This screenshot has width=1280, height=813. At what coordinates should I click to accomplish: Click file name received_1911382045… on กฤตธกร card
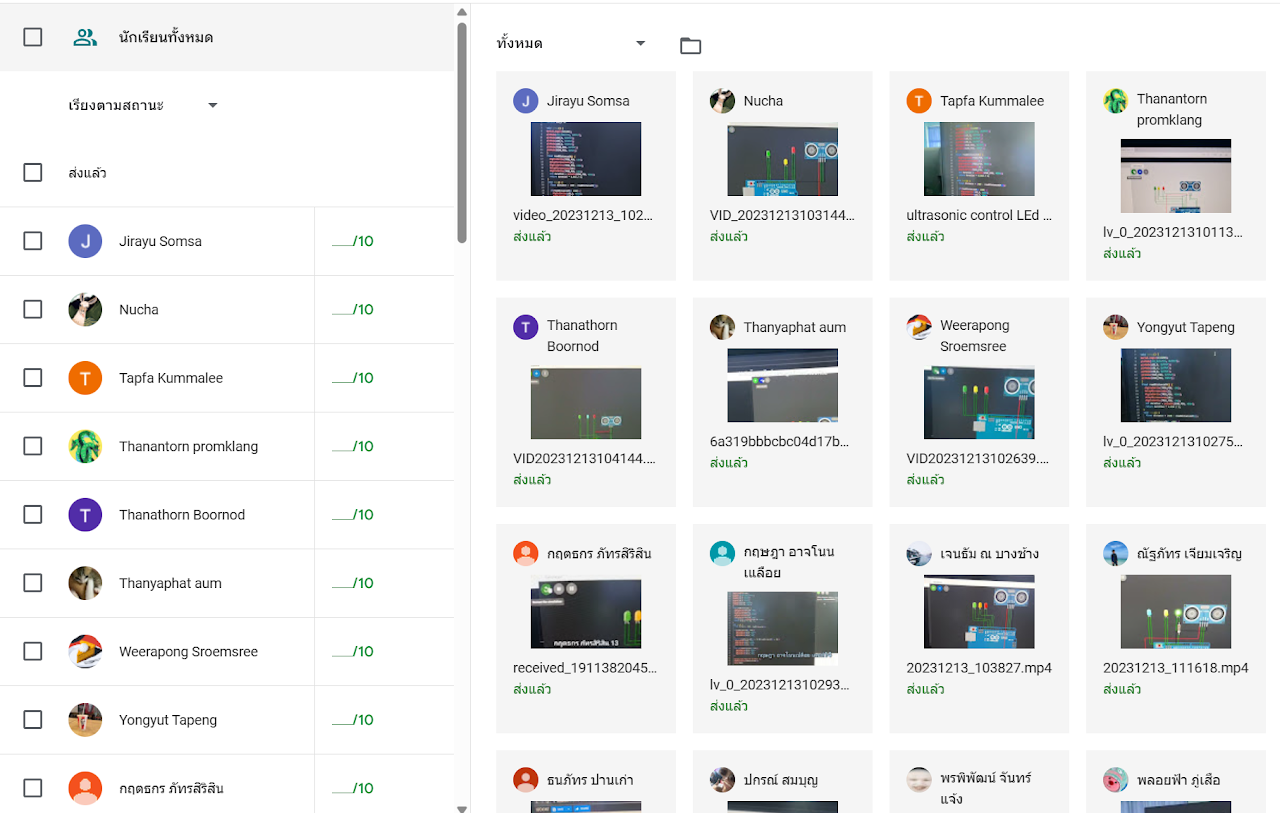585,668
